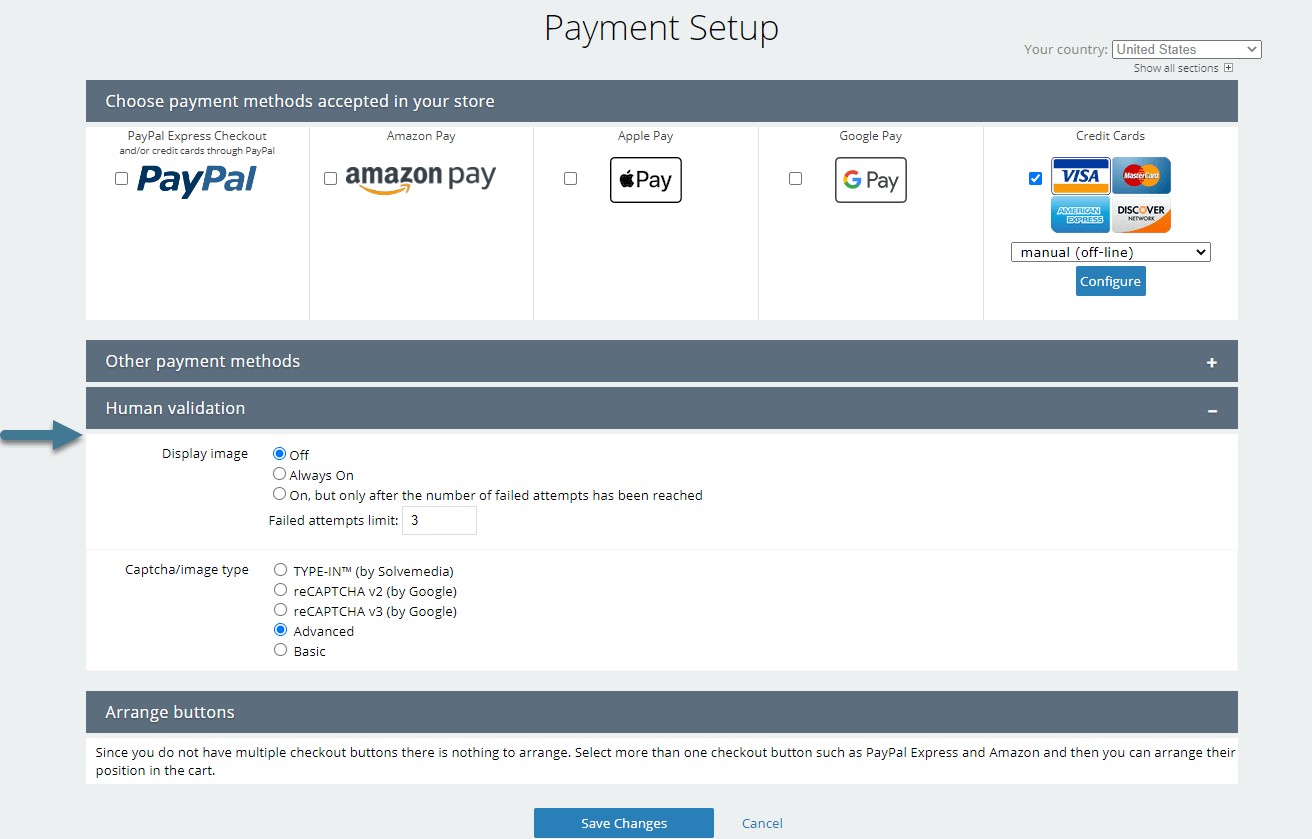The width and height of the screenshot is (1312, 839).
Task: Click the Save Changes button
Action: [624, 823]
